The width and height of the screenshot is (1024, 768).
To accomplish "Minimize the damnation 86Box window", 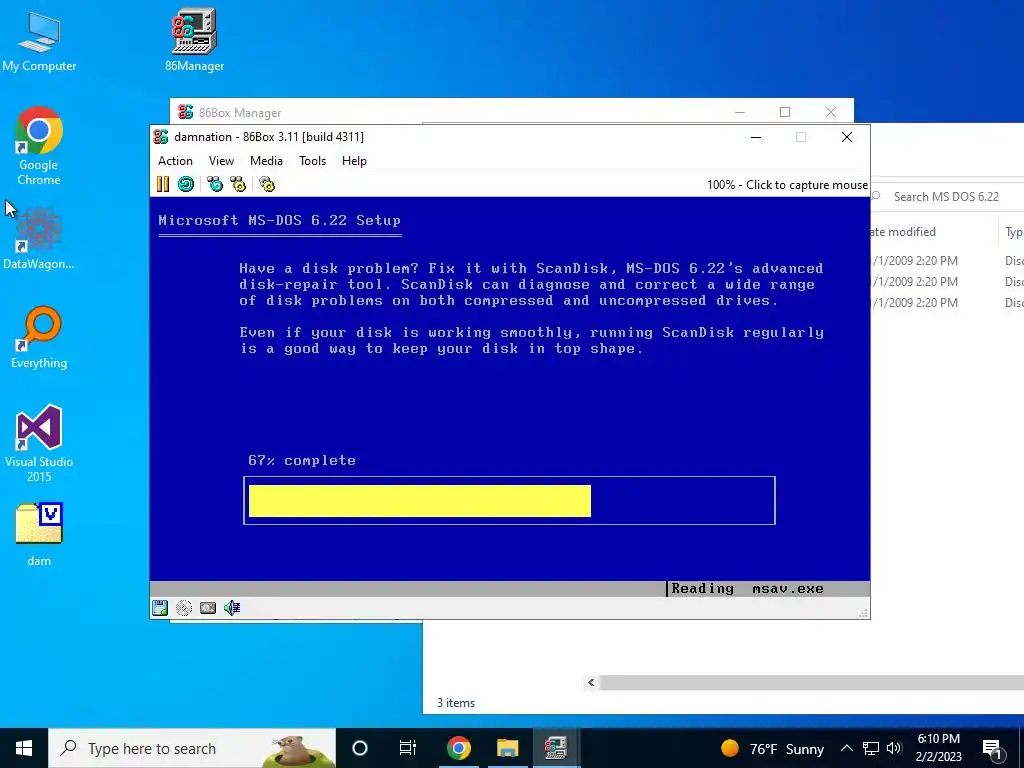I will tap(756, 137).
